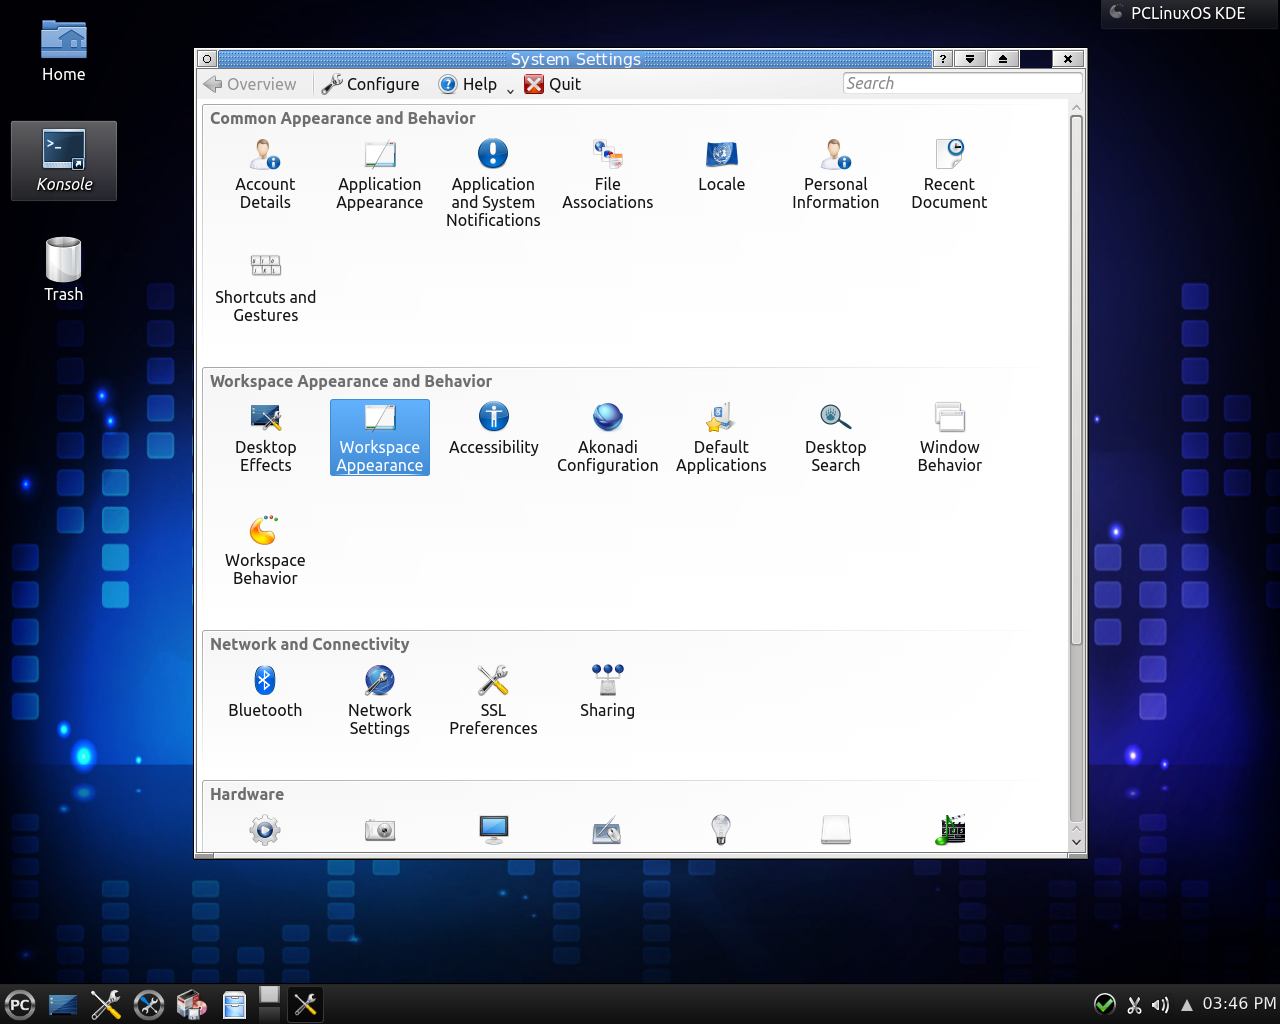The width and height of the screenshot is (1280, 1024).
Task: Select the Home desktop icon
Action: tap(63, 52)
